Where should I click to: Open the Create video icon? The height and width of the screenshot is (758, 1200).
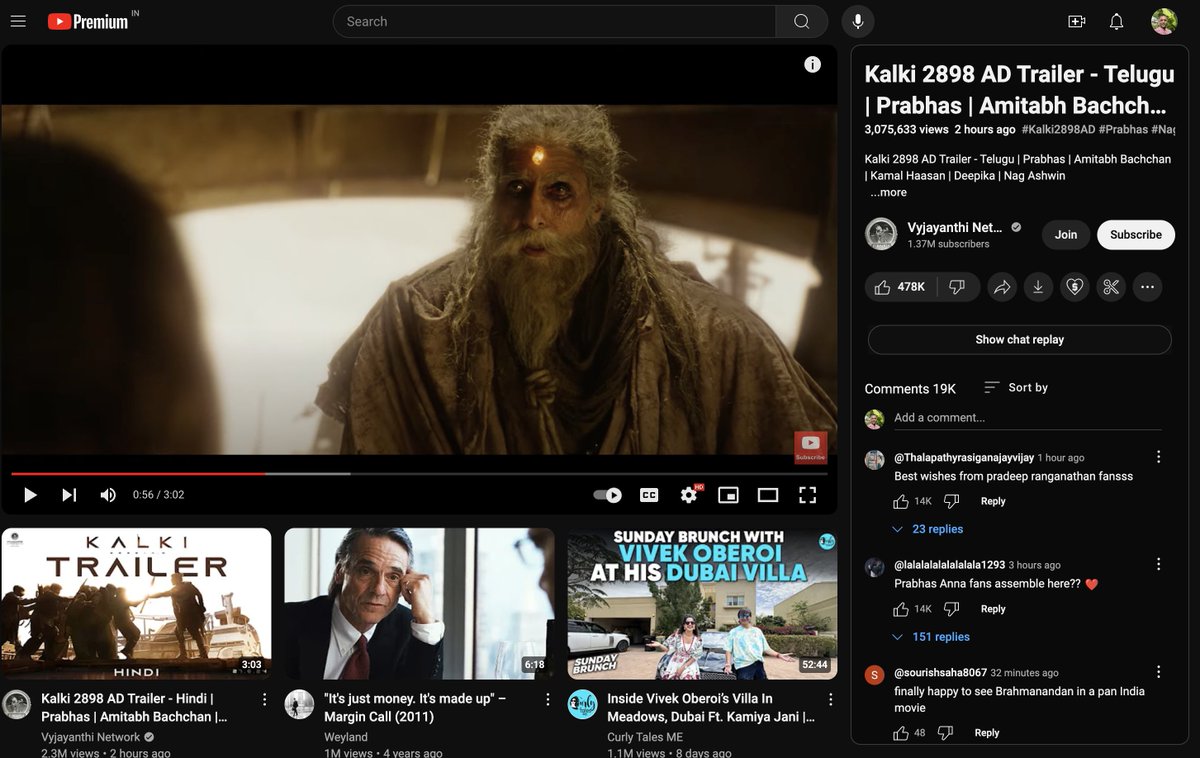(1077, 21)
